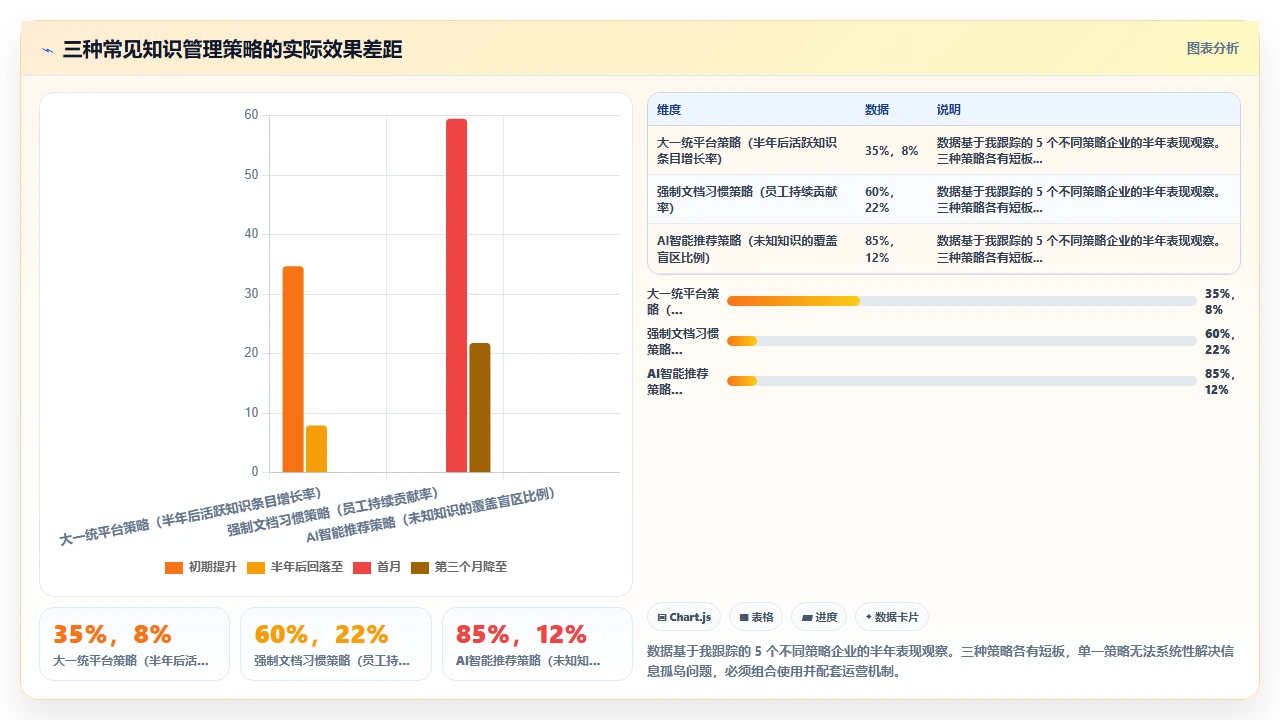1280x720 pixels.
Task: Click the yellow 半年后回落至 legend swatch
Action: click(x=256, y=567)
